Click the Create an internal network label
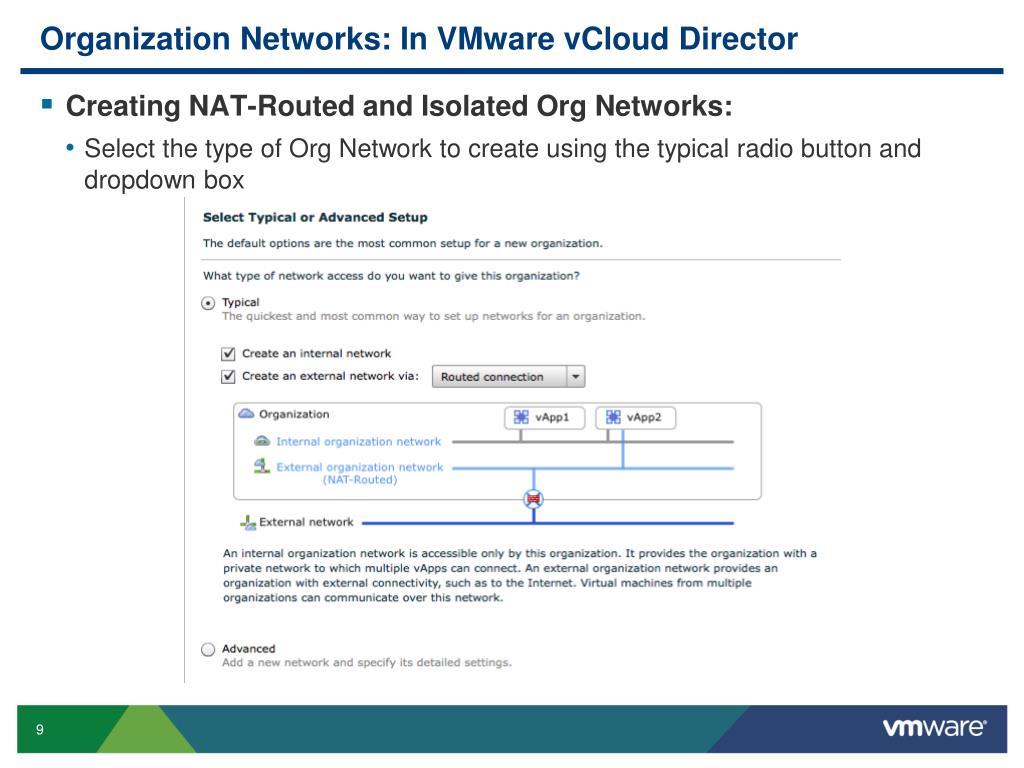The width and height of the screenshot is (1024, 768). (317, 354)
